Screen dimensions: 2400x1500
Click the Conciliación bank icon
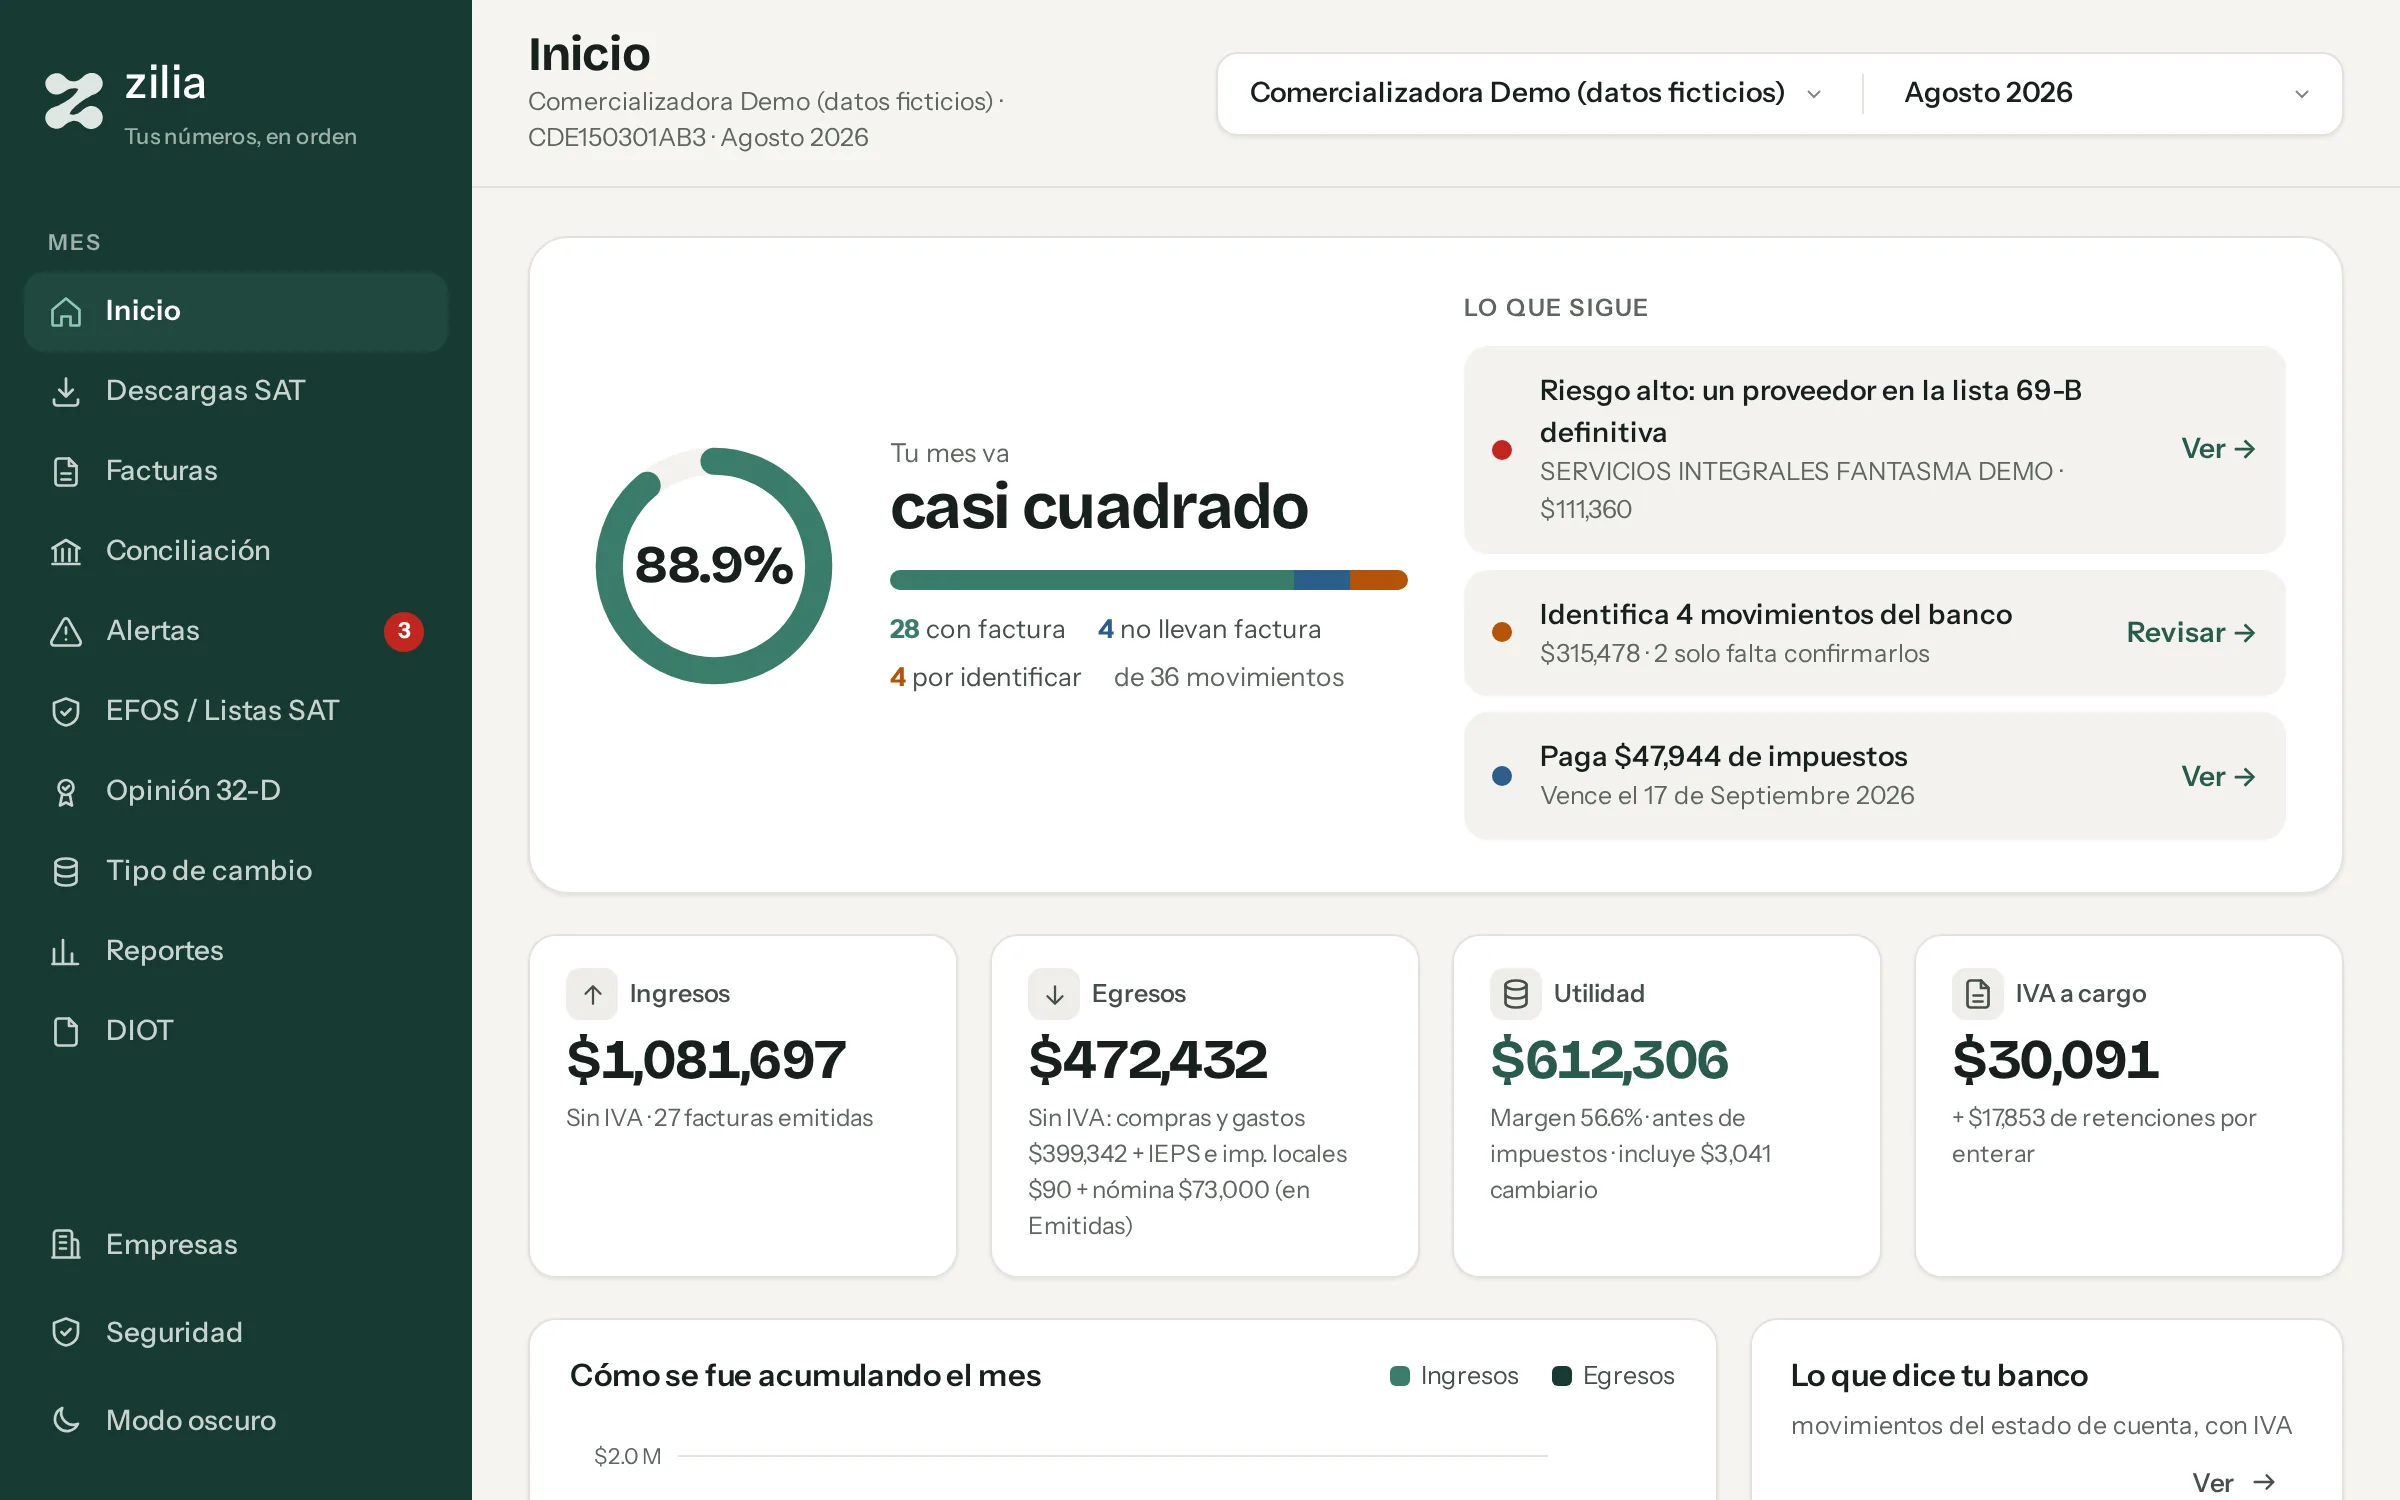click(x=66, y=552)
